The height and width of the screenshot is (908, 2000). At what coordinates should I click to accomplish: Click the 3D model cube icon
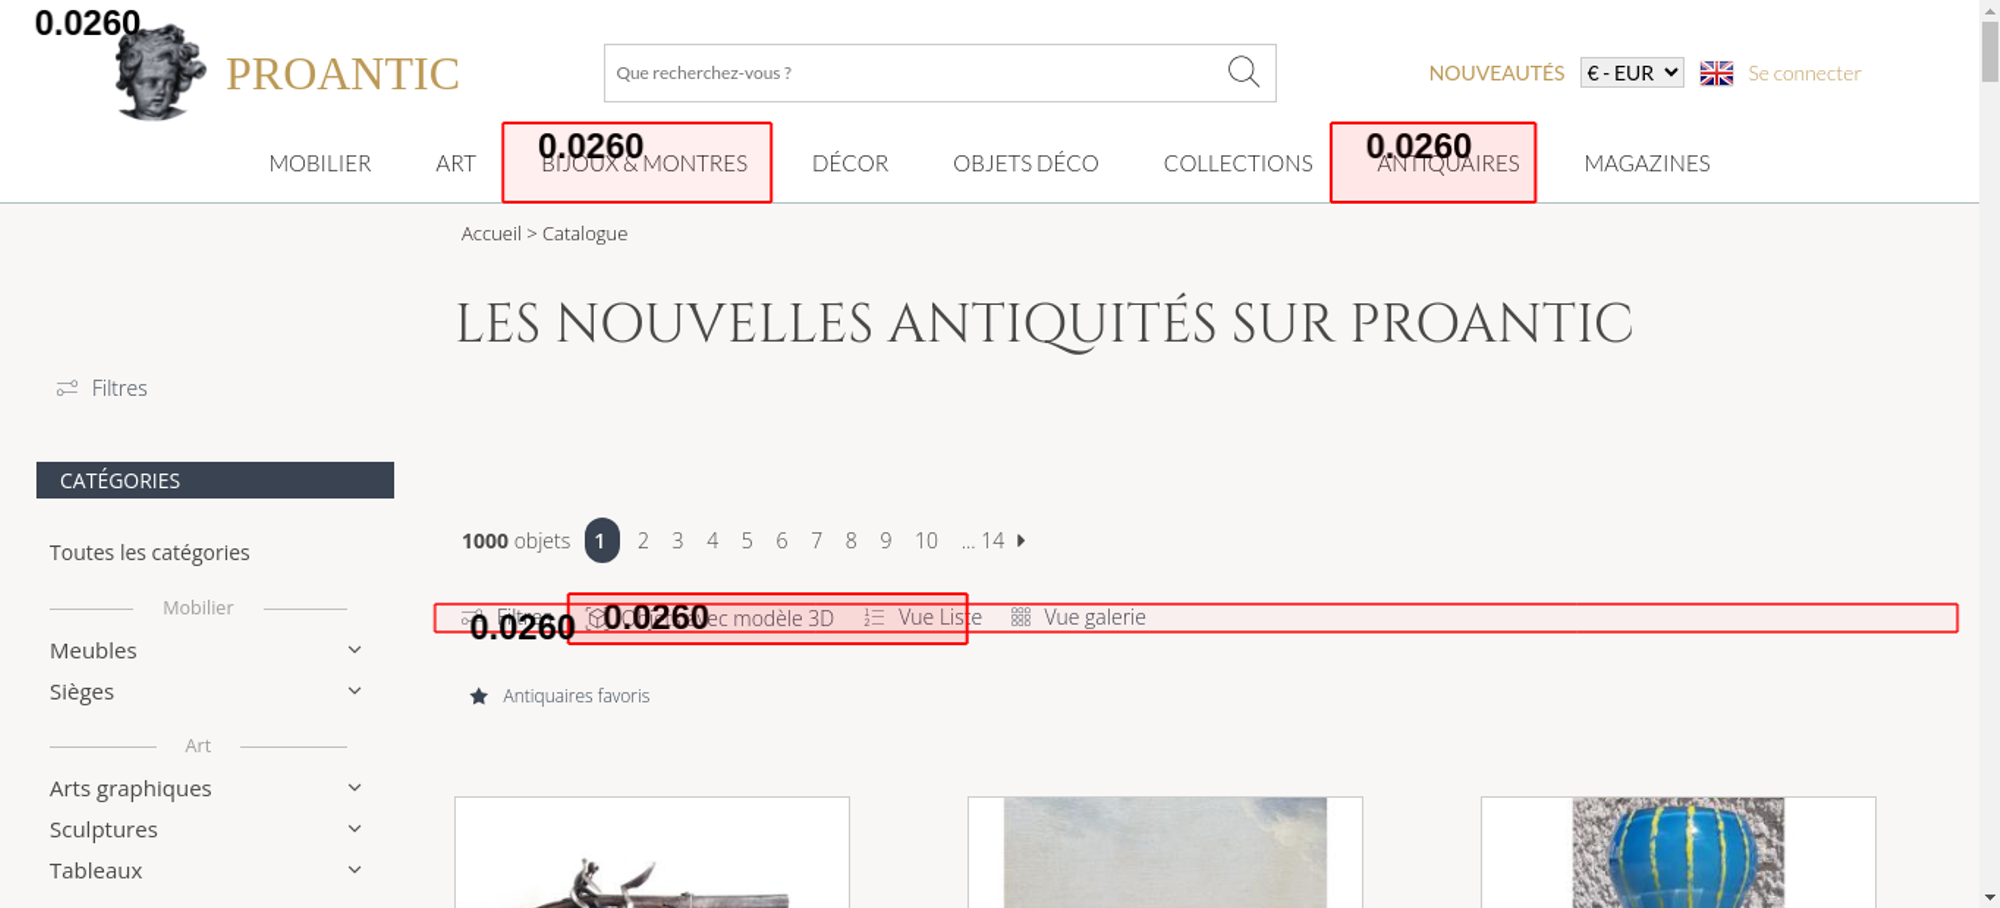coord(597,618)
